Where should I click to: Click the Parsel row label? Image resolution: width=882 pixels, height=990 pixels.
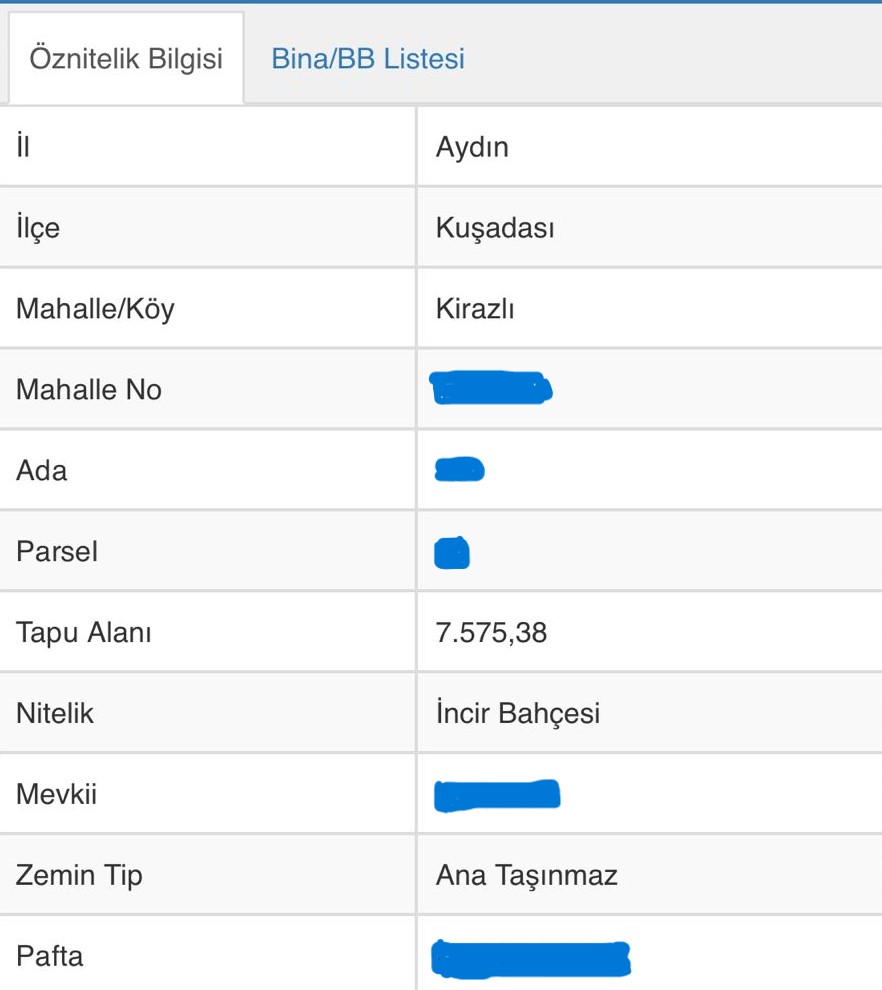(x=57, y=551)
